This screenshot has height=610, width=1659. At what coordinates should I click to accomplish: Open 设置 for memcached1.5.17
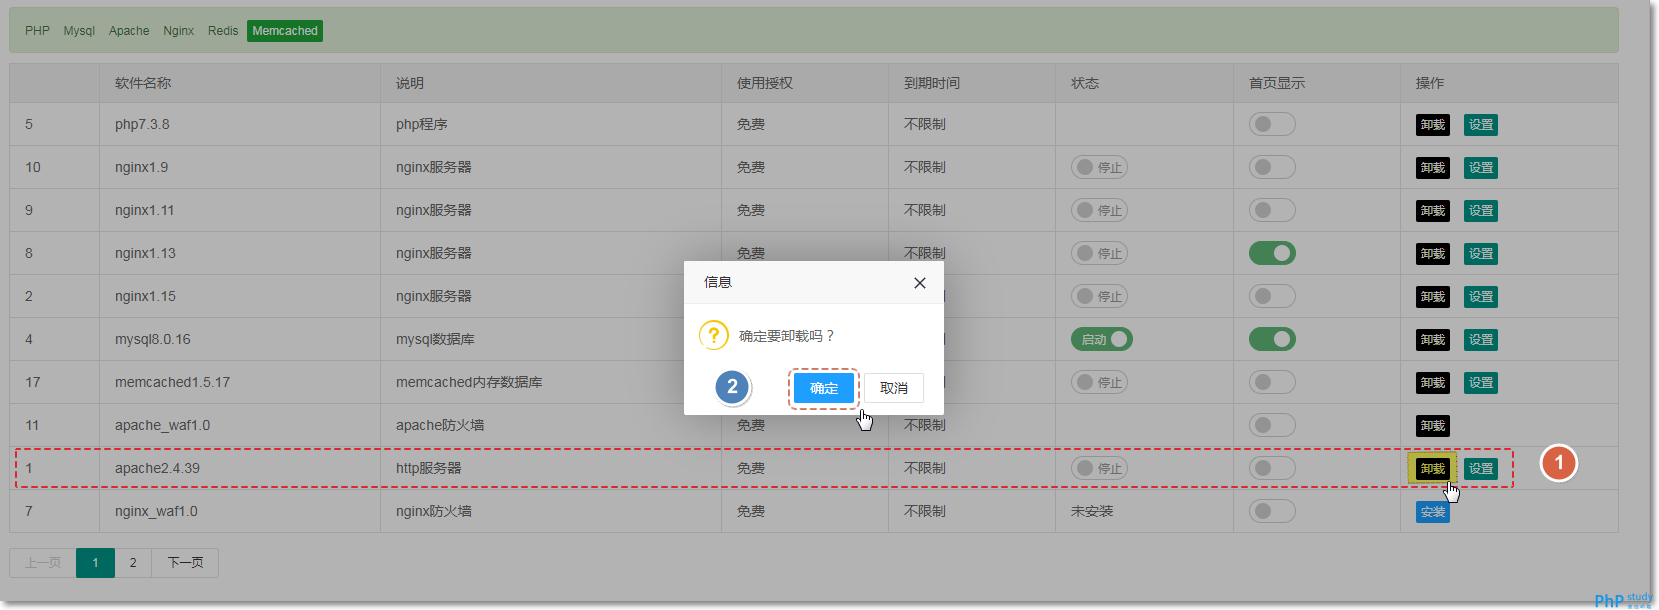pos(1480,382)
